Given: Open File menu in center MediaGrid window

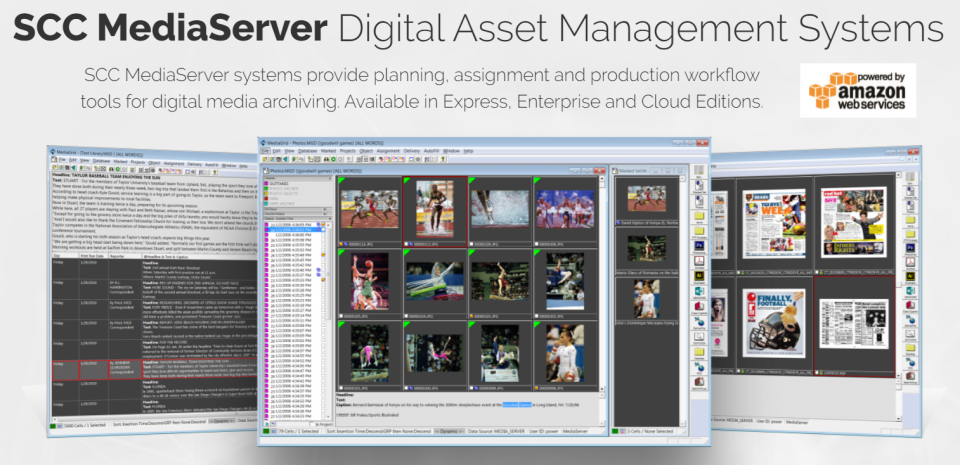Looking at the screenshot, I should coord(265,151).
